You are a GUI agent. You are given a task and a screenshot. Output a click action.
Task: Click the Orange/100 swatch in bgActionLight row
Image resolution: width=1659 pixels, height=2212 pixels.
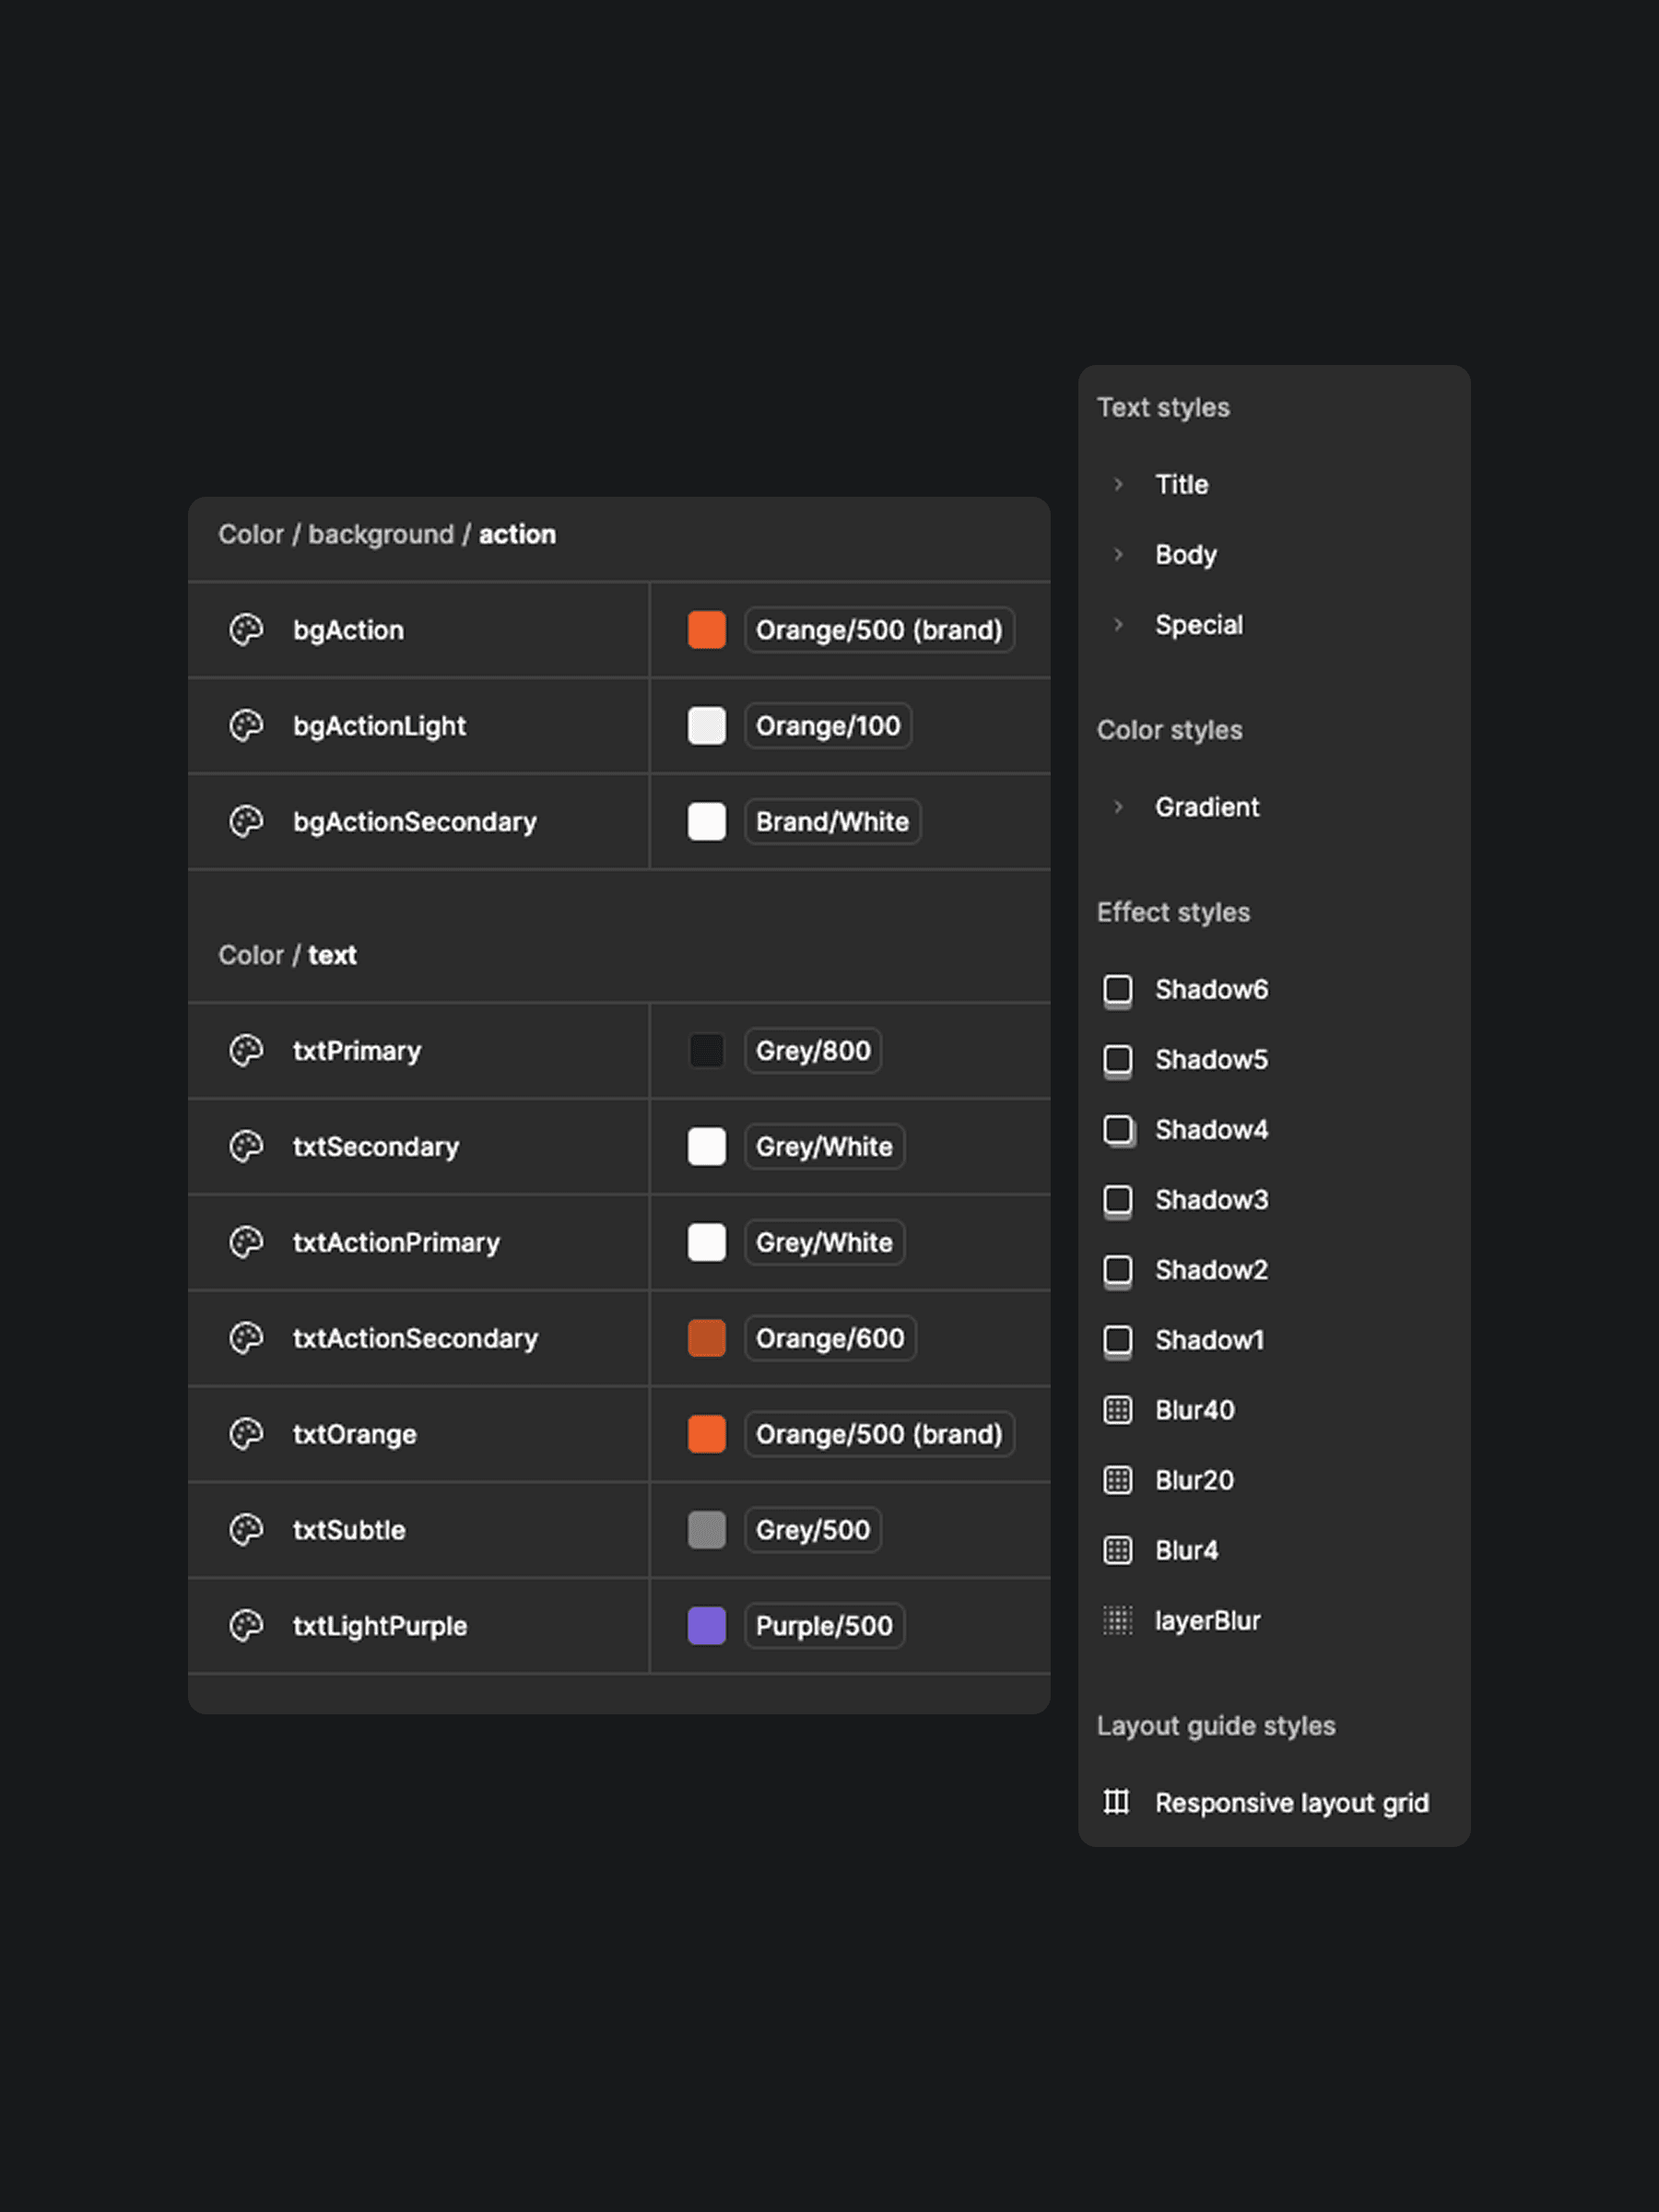point(707,726)
